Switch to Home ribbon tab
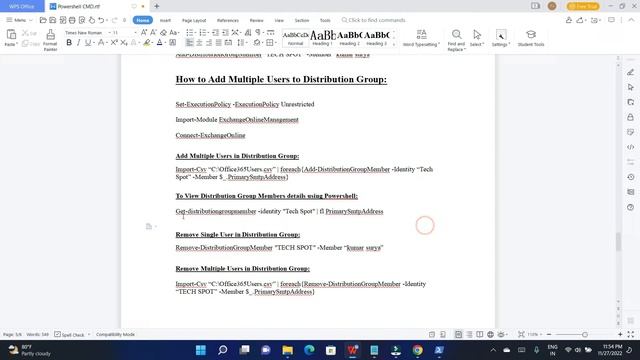 point(142,20)
